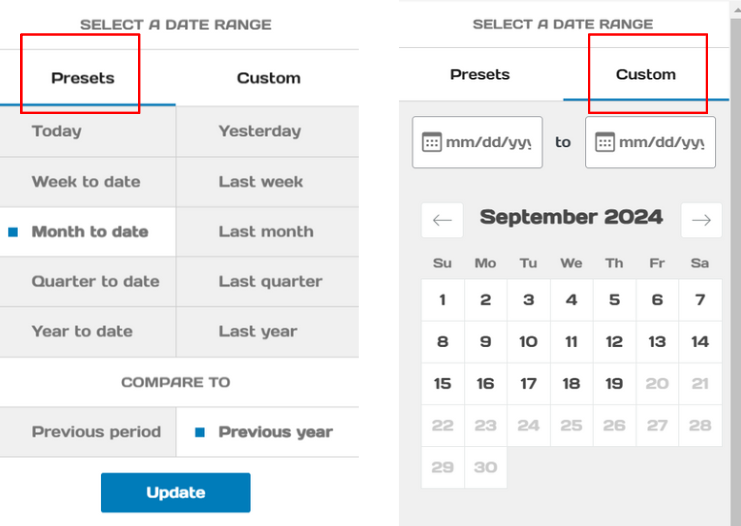Image resolution: width=741 pixels, height=526 pixels.
Task: Click the Update button
Action: pos(176,492)
